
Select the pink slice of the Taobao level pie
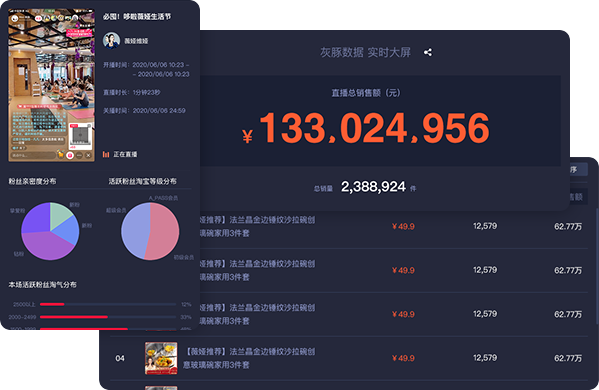(x=162, y=231)
